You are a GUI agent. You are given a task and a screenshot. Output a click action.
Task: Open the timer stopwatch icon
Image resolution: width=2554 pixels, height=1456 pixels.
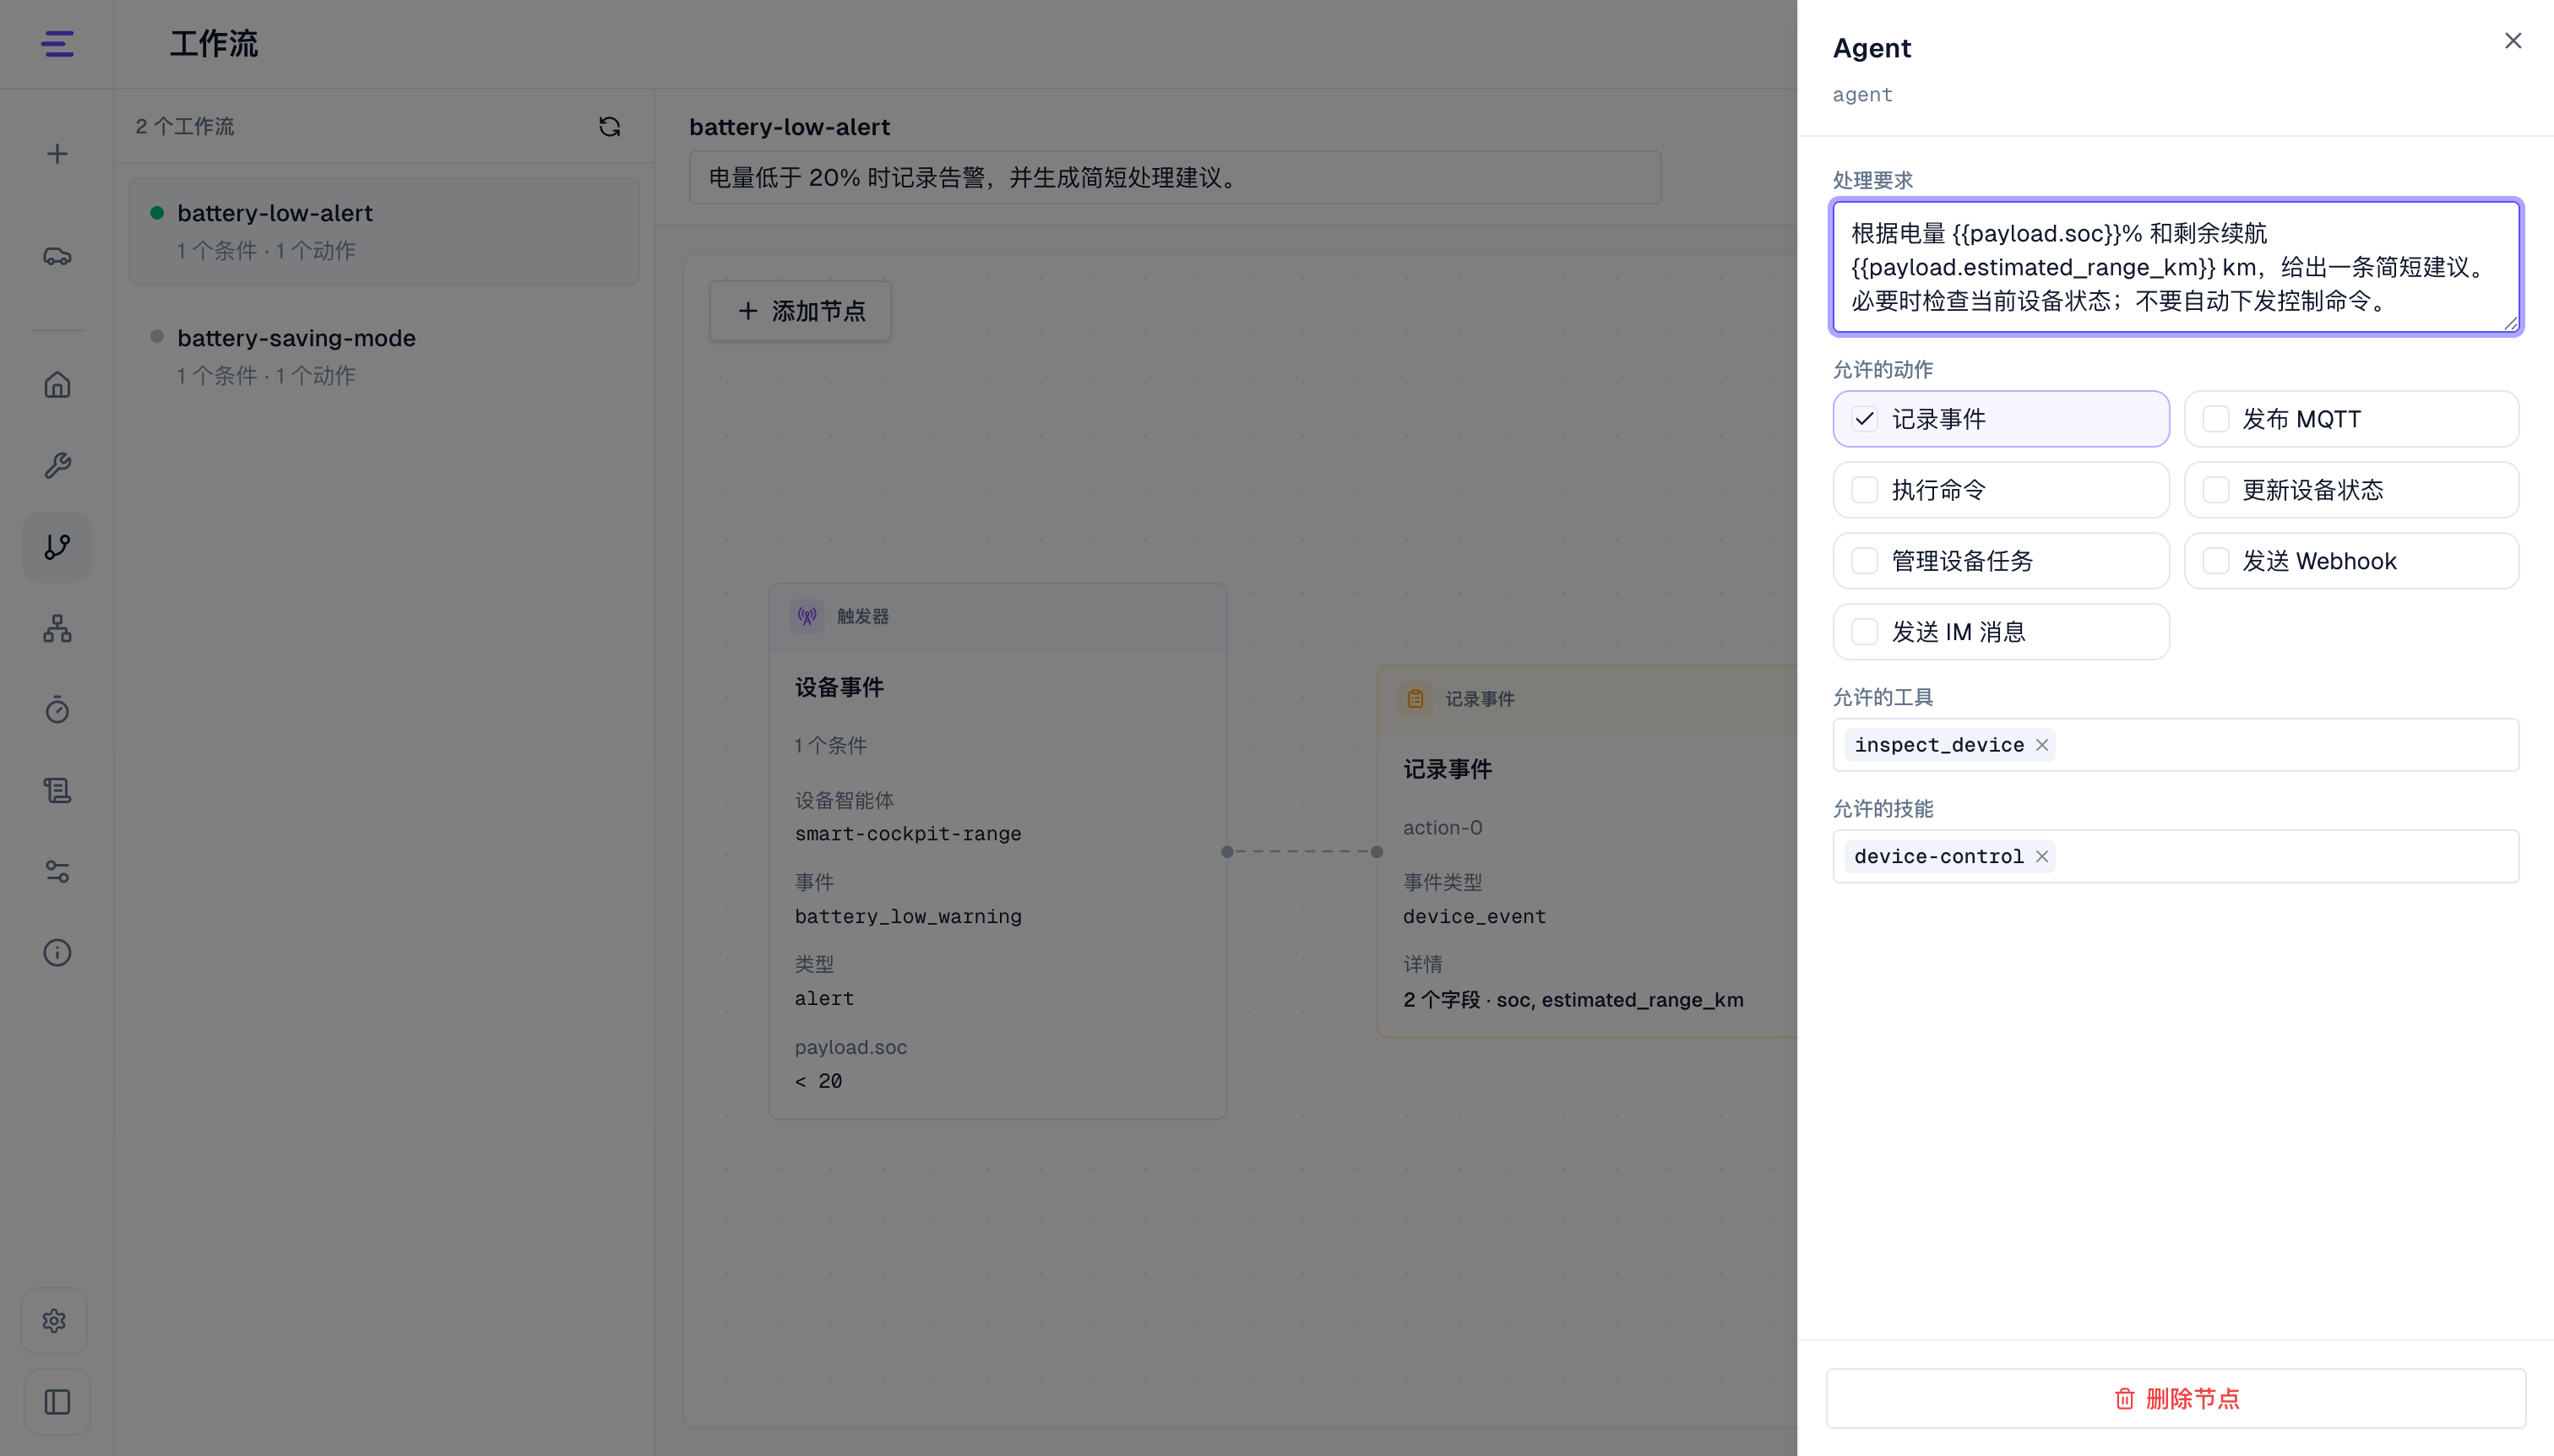pos(57,709)
